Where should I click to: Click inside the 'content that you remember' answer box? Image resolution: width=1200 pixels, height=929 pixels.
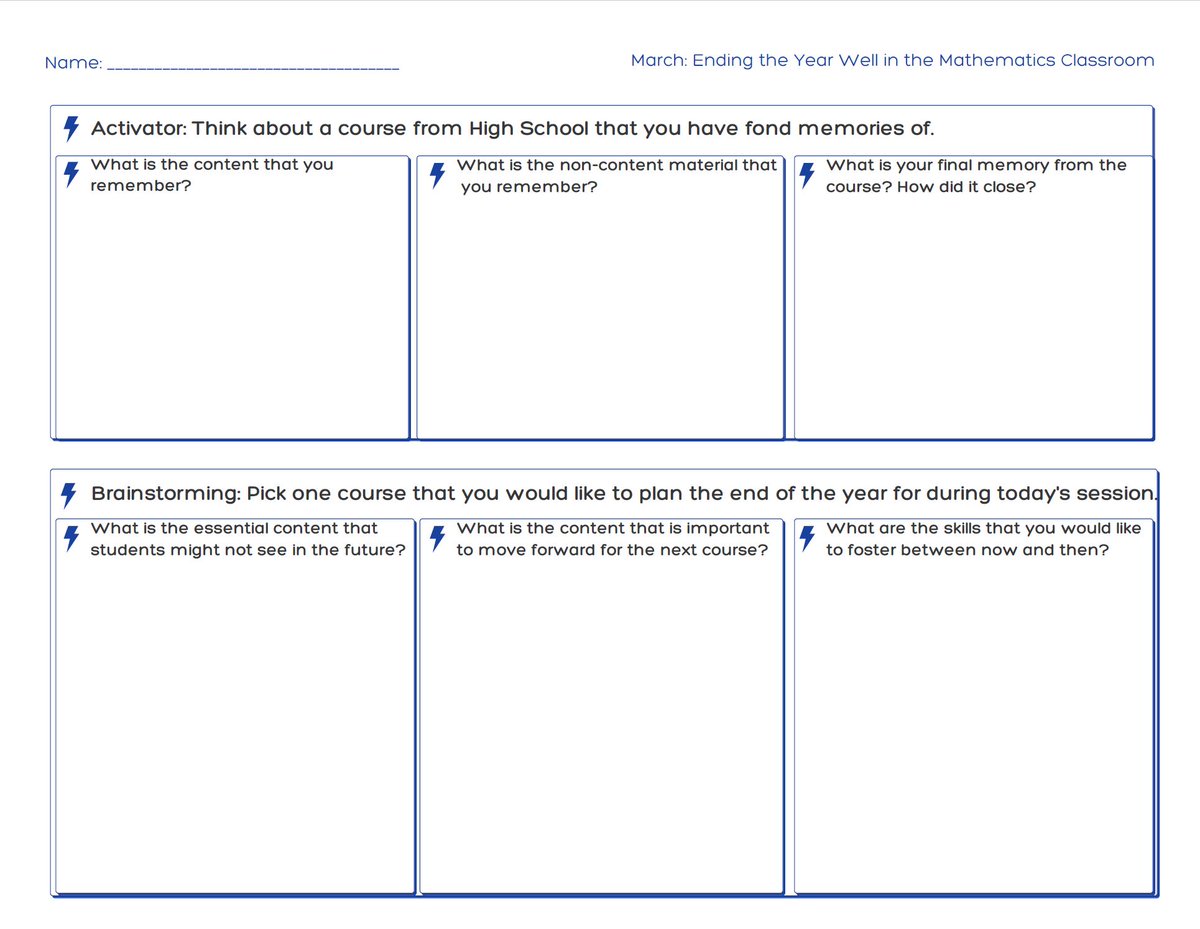(x=232, y=297)
